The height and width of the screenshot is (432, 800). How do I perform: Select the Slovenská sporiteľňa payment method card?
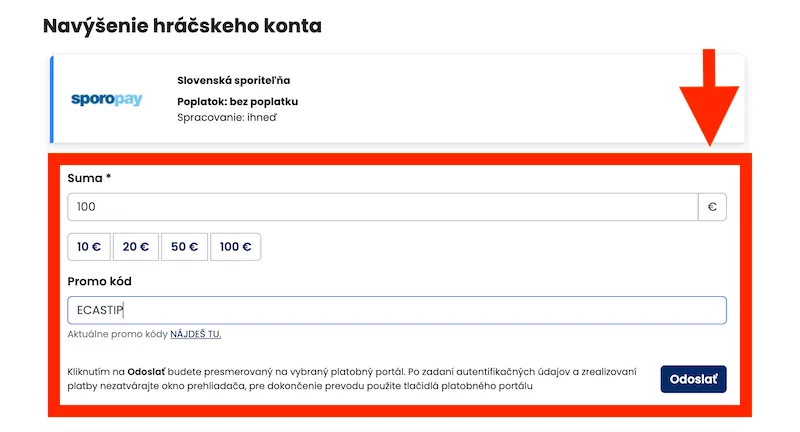[397, 99]
